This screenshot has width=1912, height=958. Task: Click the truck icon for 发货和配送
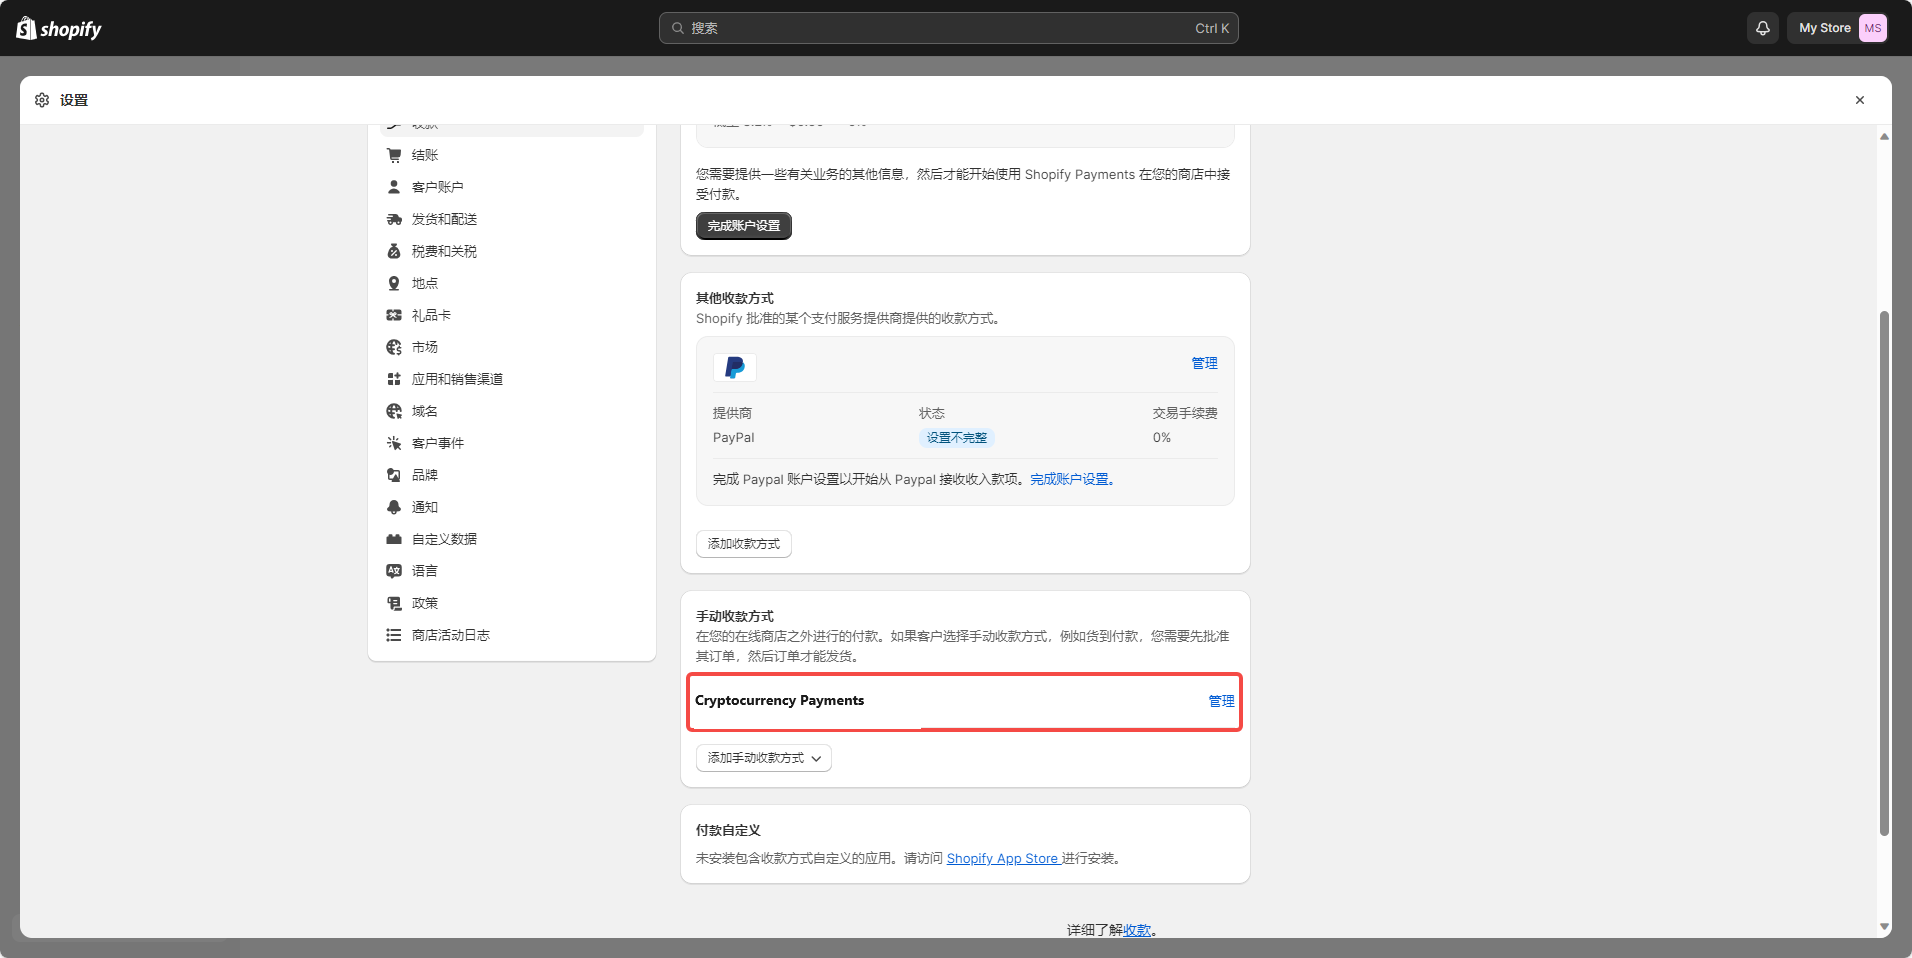[x=394, y=219]
